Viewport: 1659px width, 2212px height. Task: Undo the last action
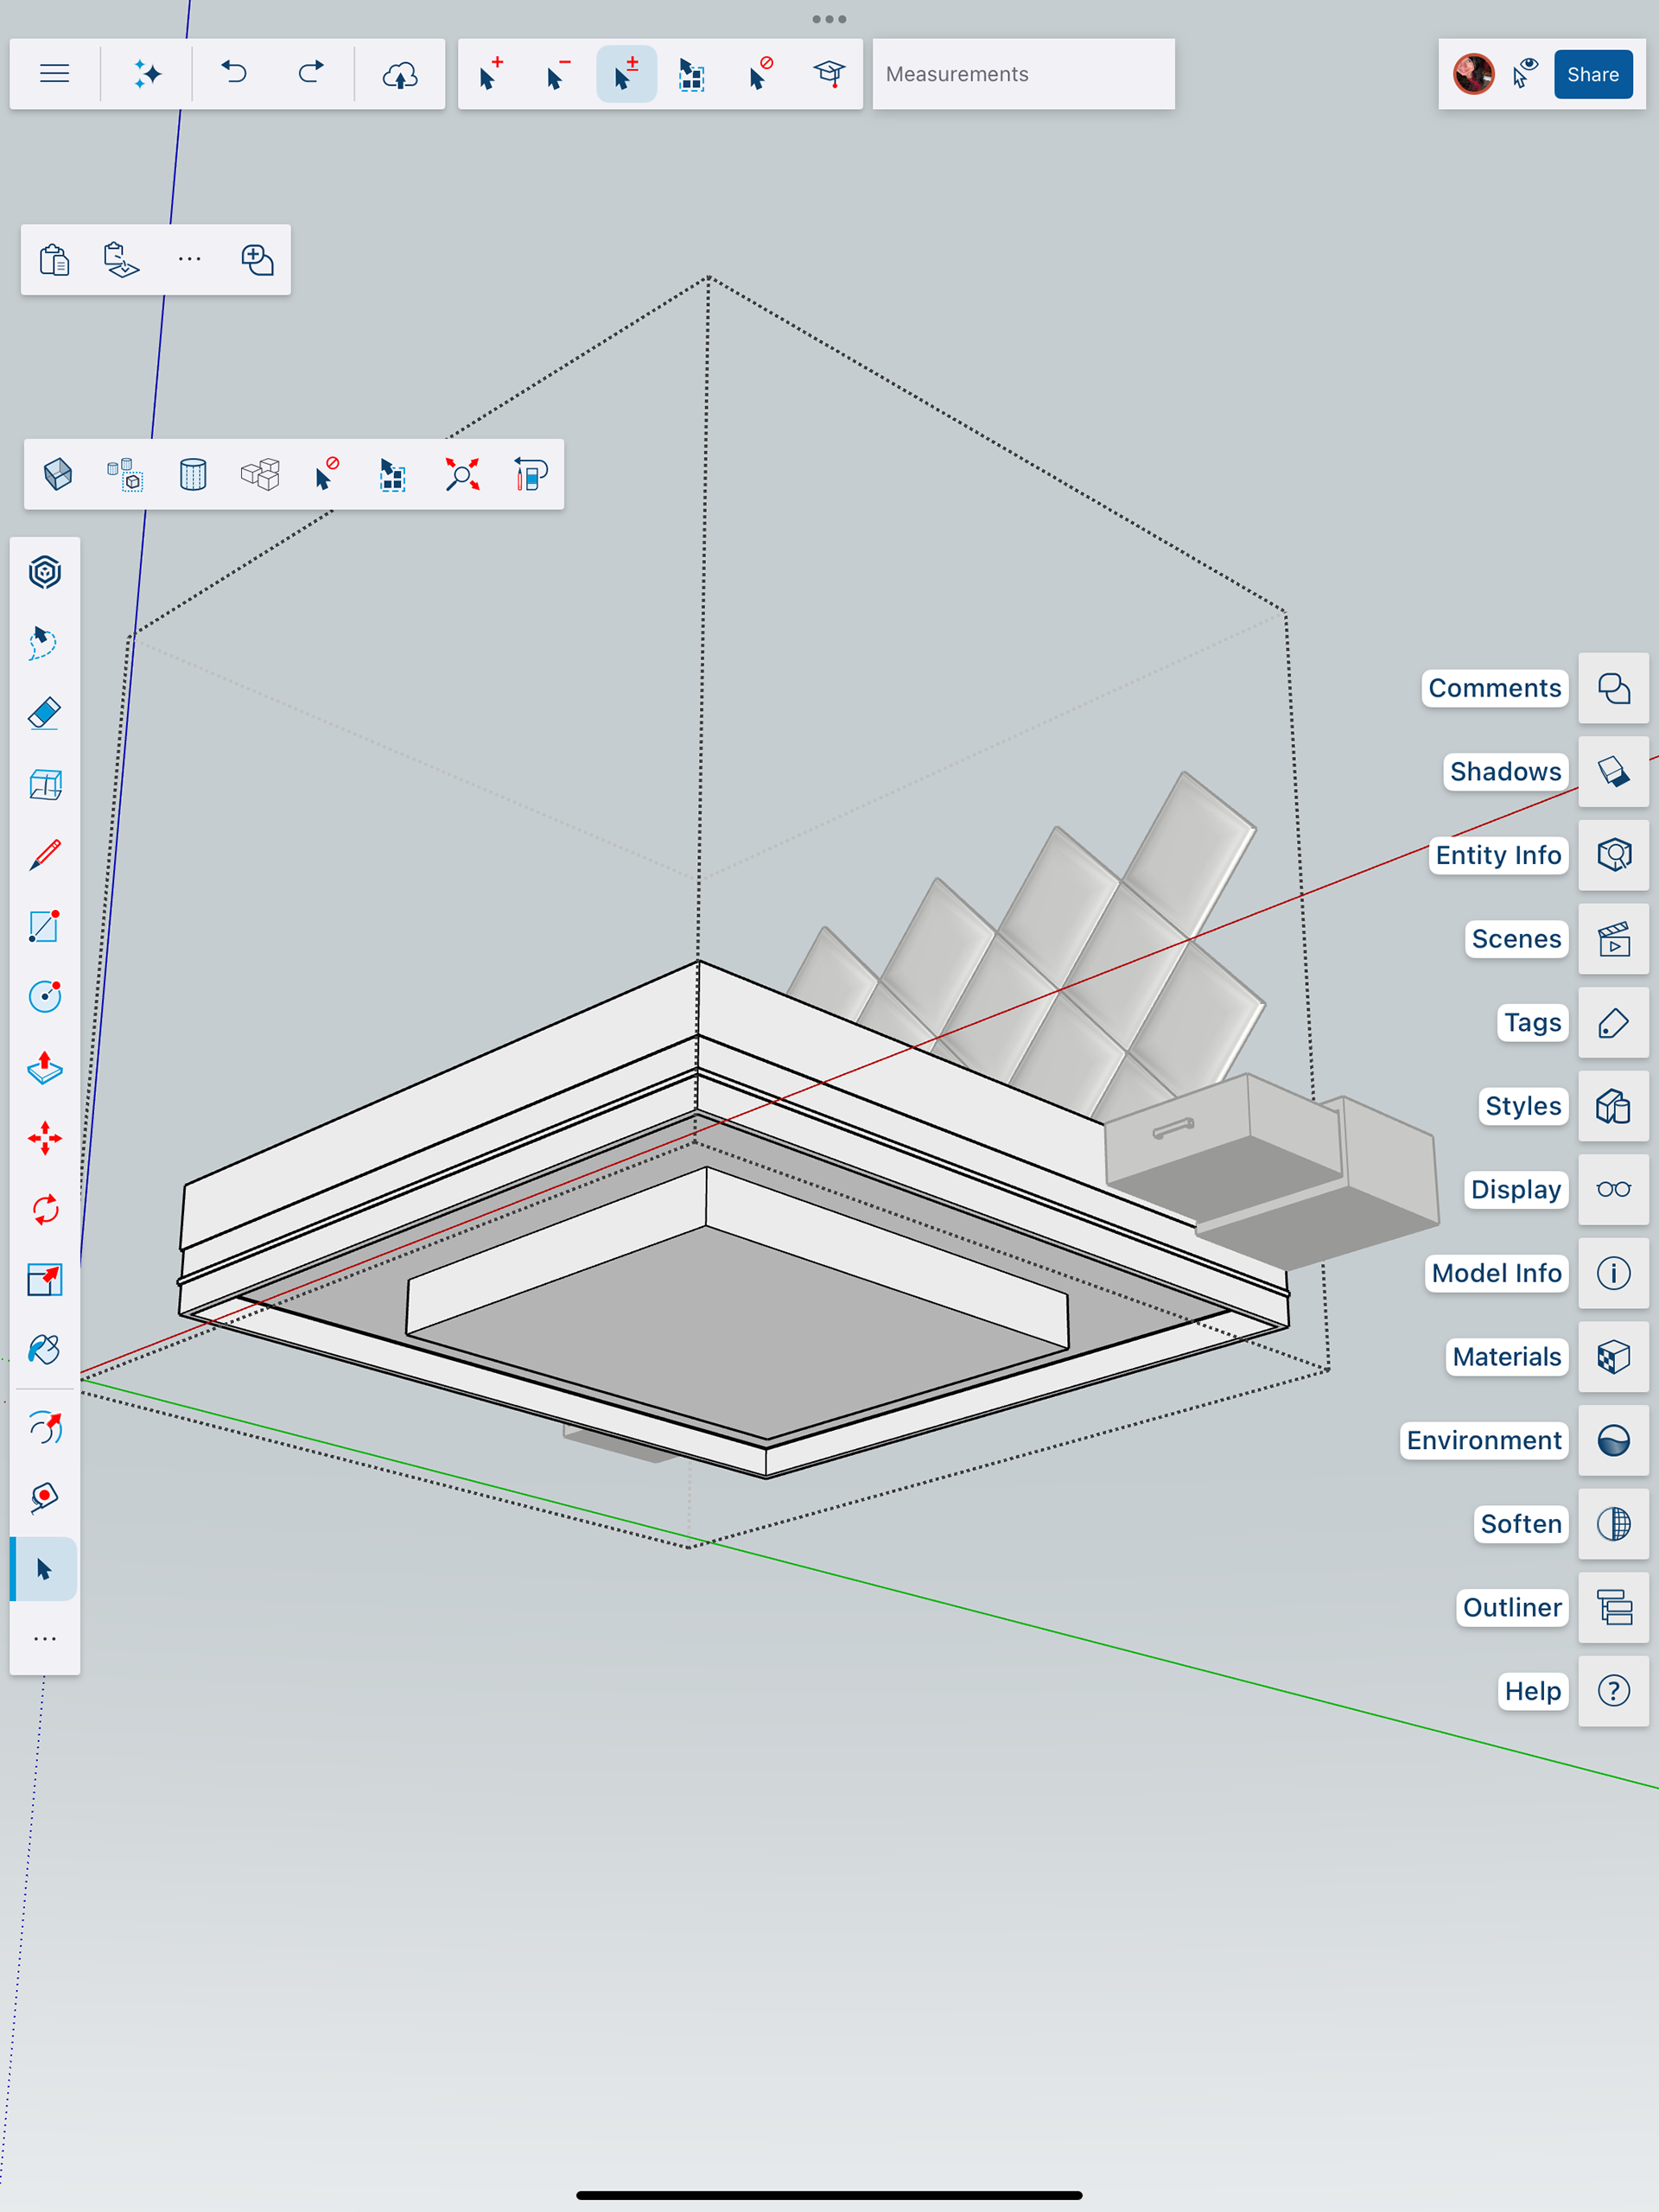234,74
